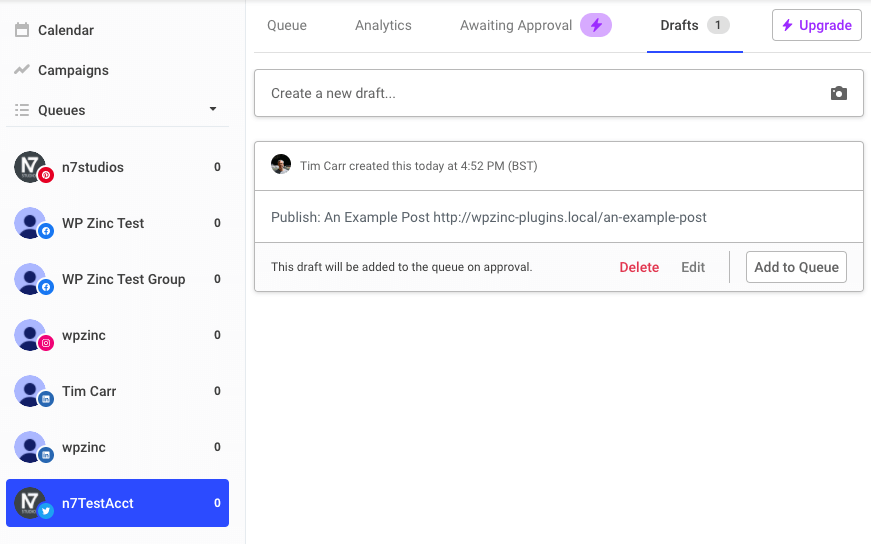Select n7TestAcct Twitter account avatar
This screenshot has width=871, height=544.
pyautogui.click(x=31, y=503)
